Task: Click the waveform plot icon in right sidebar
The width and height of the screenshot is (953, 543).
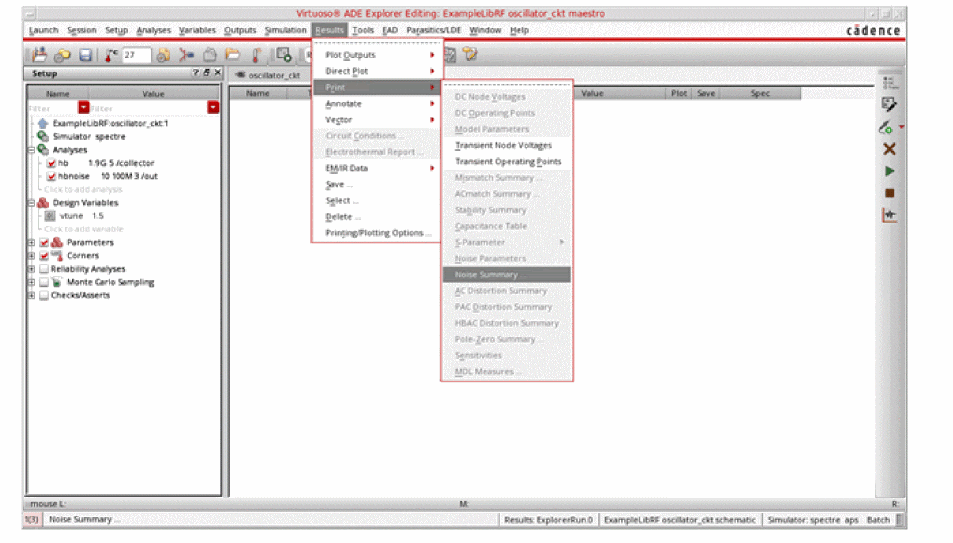Action: tap(889, 215)
